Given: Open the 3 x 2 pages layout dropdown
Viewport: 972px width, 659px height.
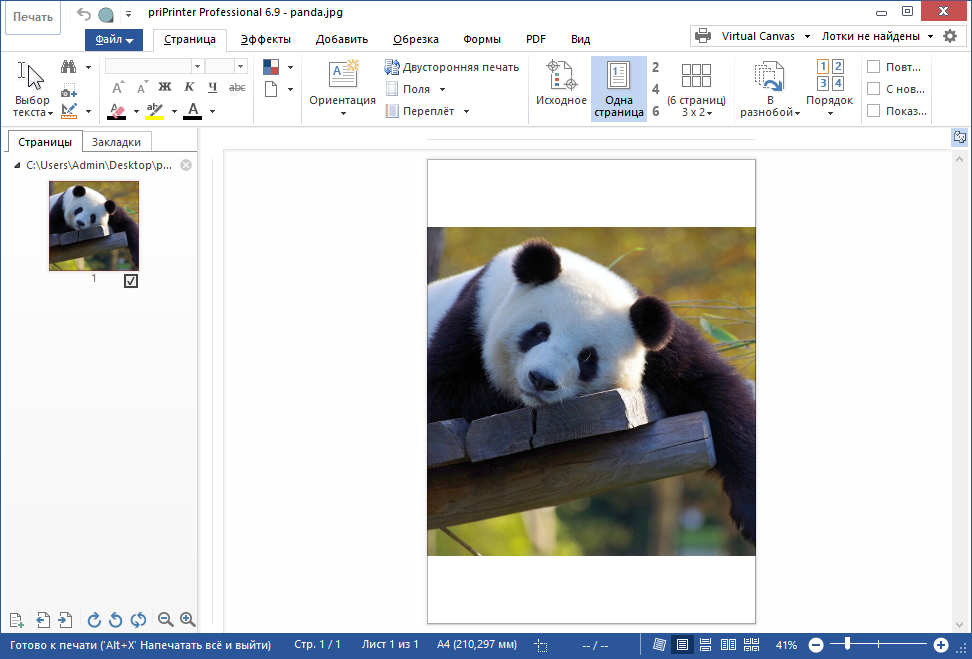Looking at the screenshot, I should click(695, 113).
